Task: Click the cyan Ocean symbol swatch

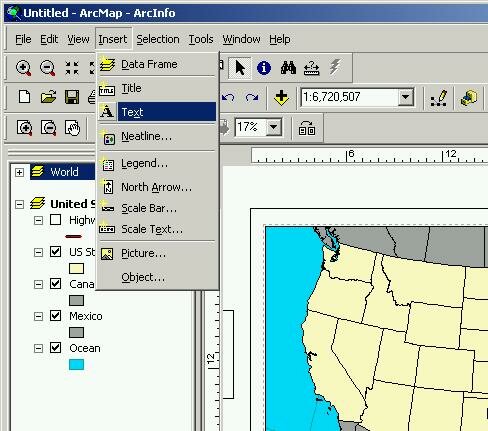Action: 76,364
